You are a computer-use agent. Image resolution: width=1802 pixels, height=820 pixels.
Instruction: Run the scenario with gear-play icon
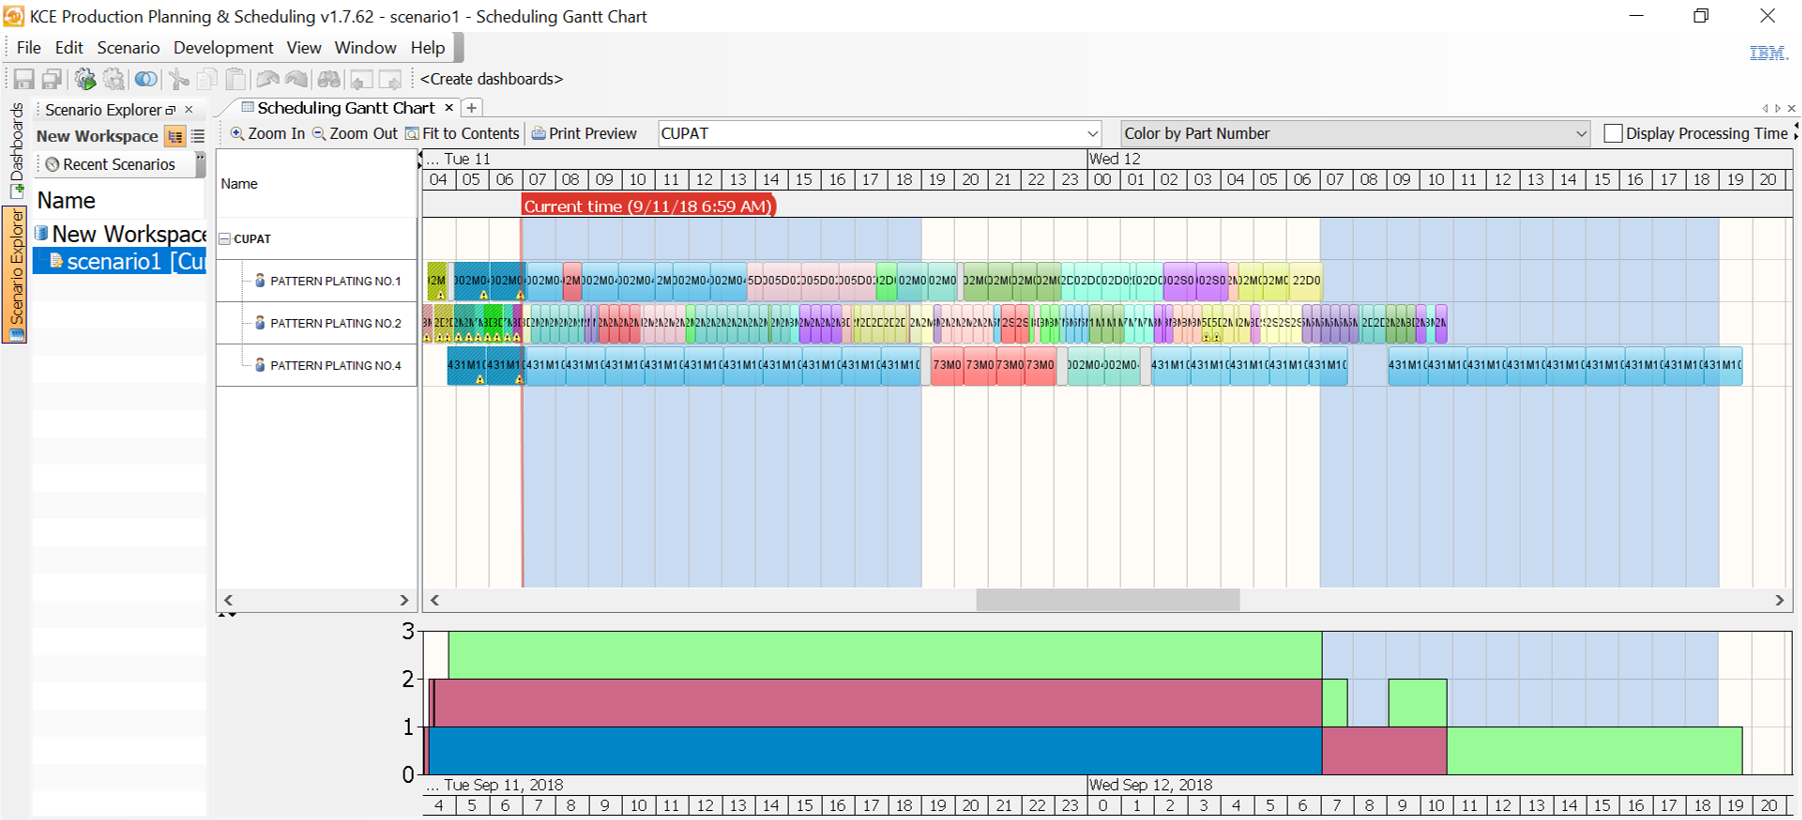85,79
